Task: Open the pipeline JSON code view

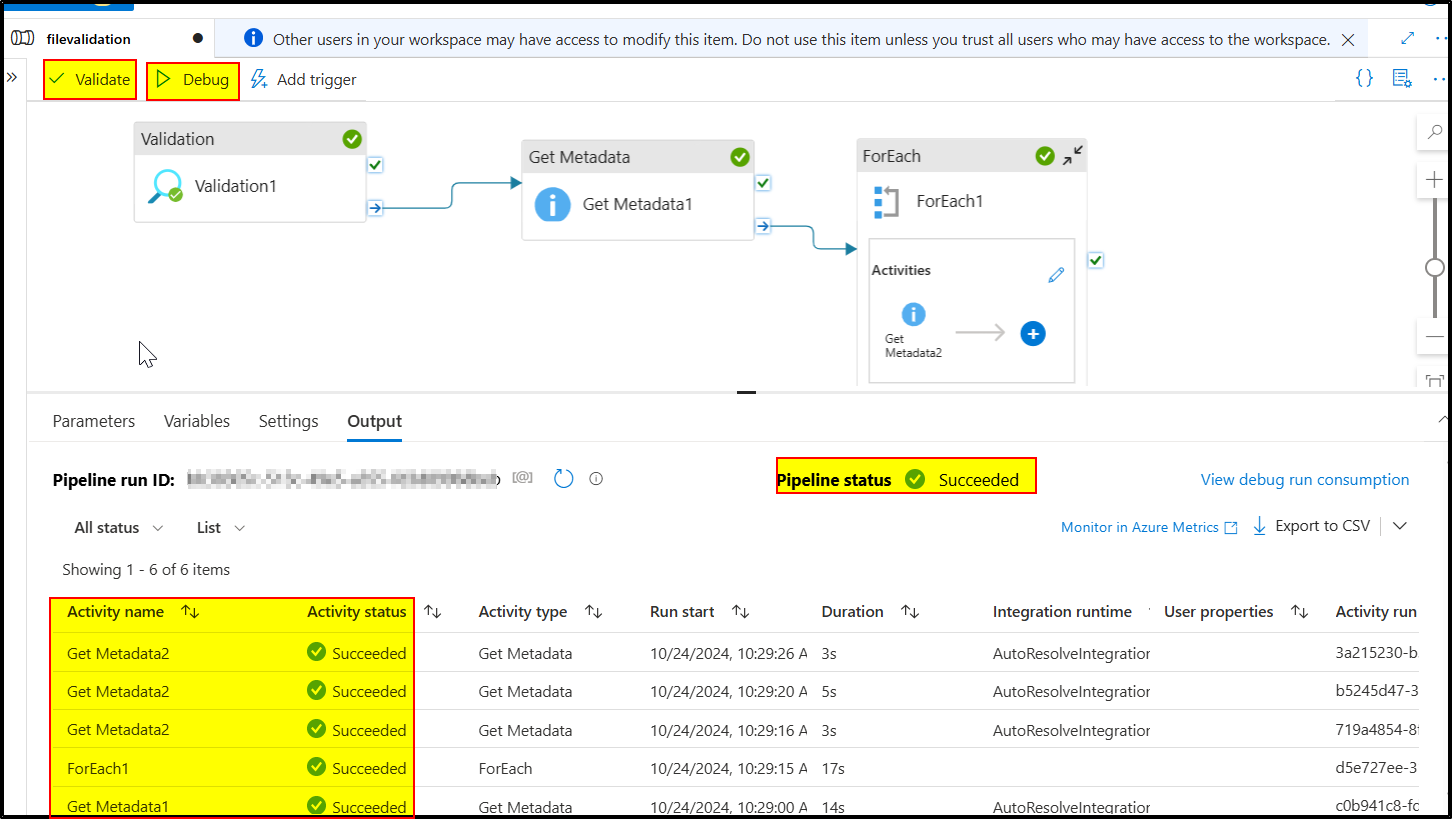Action: (1363, 77)
